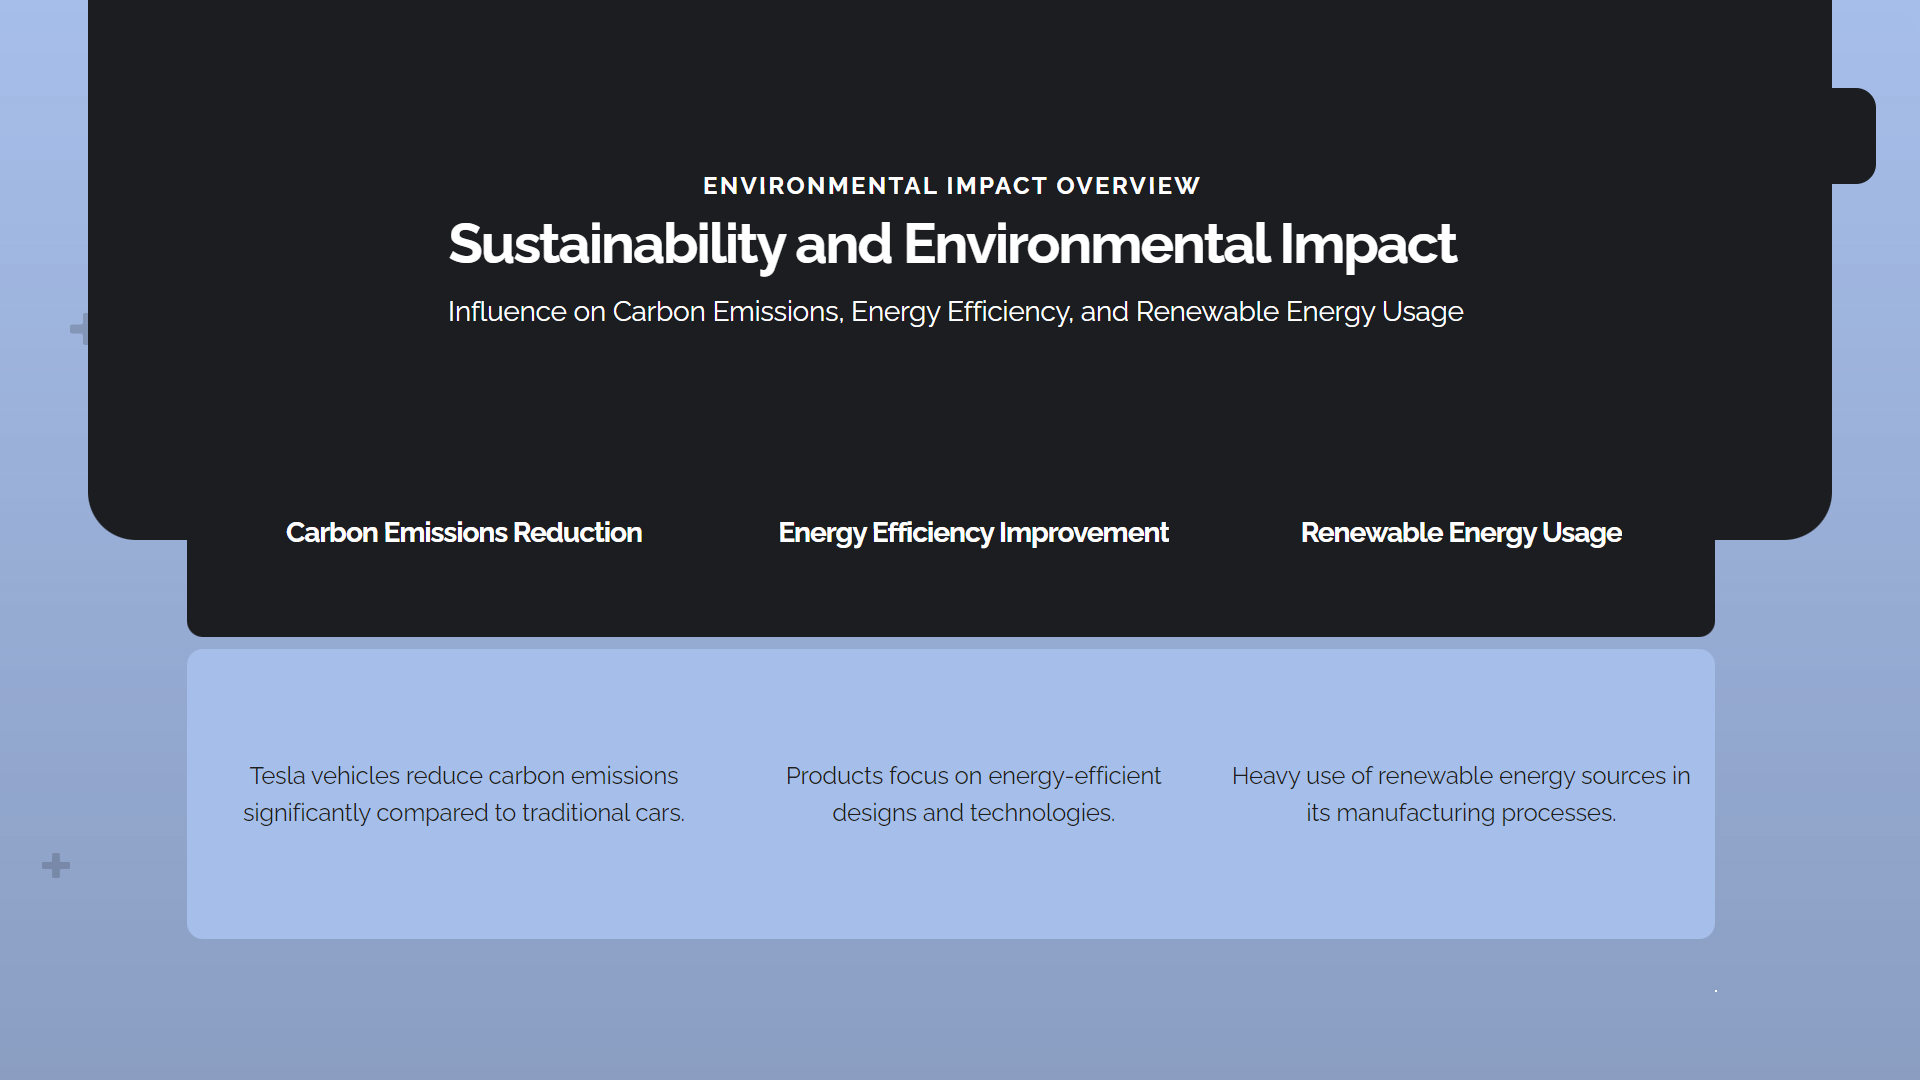Click 'Renewable Energy Usage' within the subtitle line

[x=1299, y=312]
